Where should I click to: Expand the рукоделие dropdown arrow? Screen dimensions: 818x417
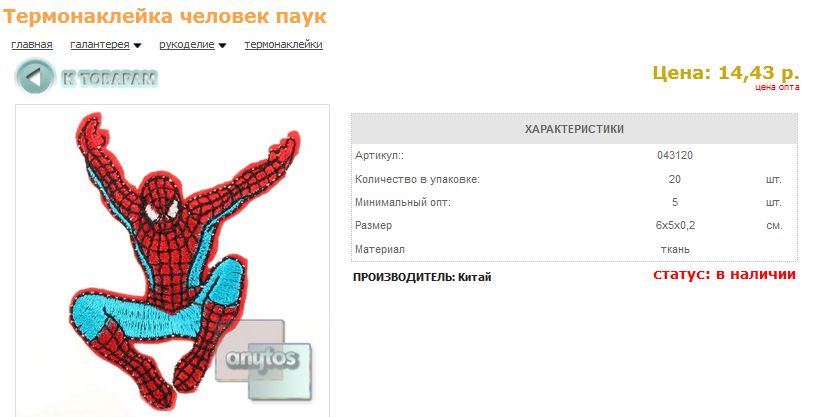pyautogui.click(x=222, y=45)
